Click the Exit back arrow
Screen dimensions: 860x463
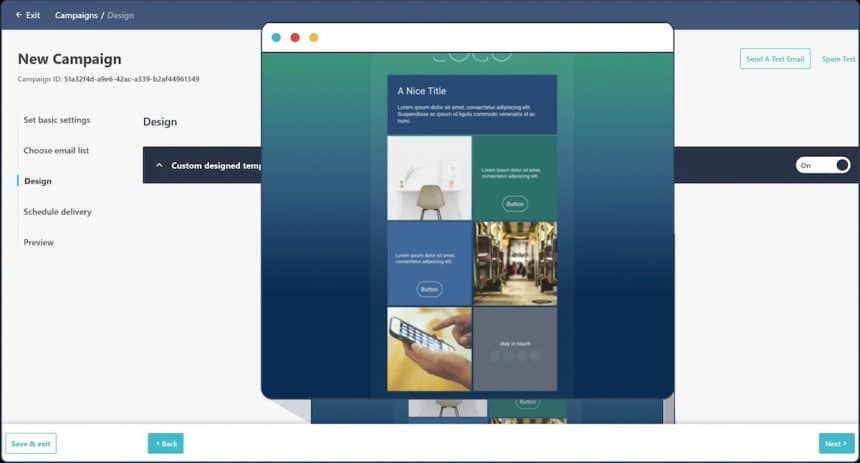[18, 15]
